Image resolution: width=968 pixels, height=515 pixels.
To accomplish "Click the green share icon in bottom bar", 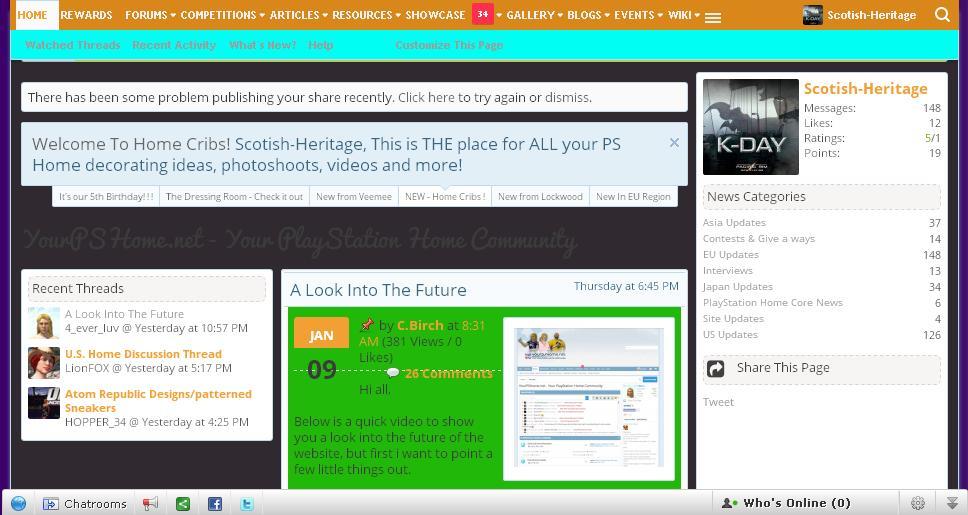I will pos(183,504).
